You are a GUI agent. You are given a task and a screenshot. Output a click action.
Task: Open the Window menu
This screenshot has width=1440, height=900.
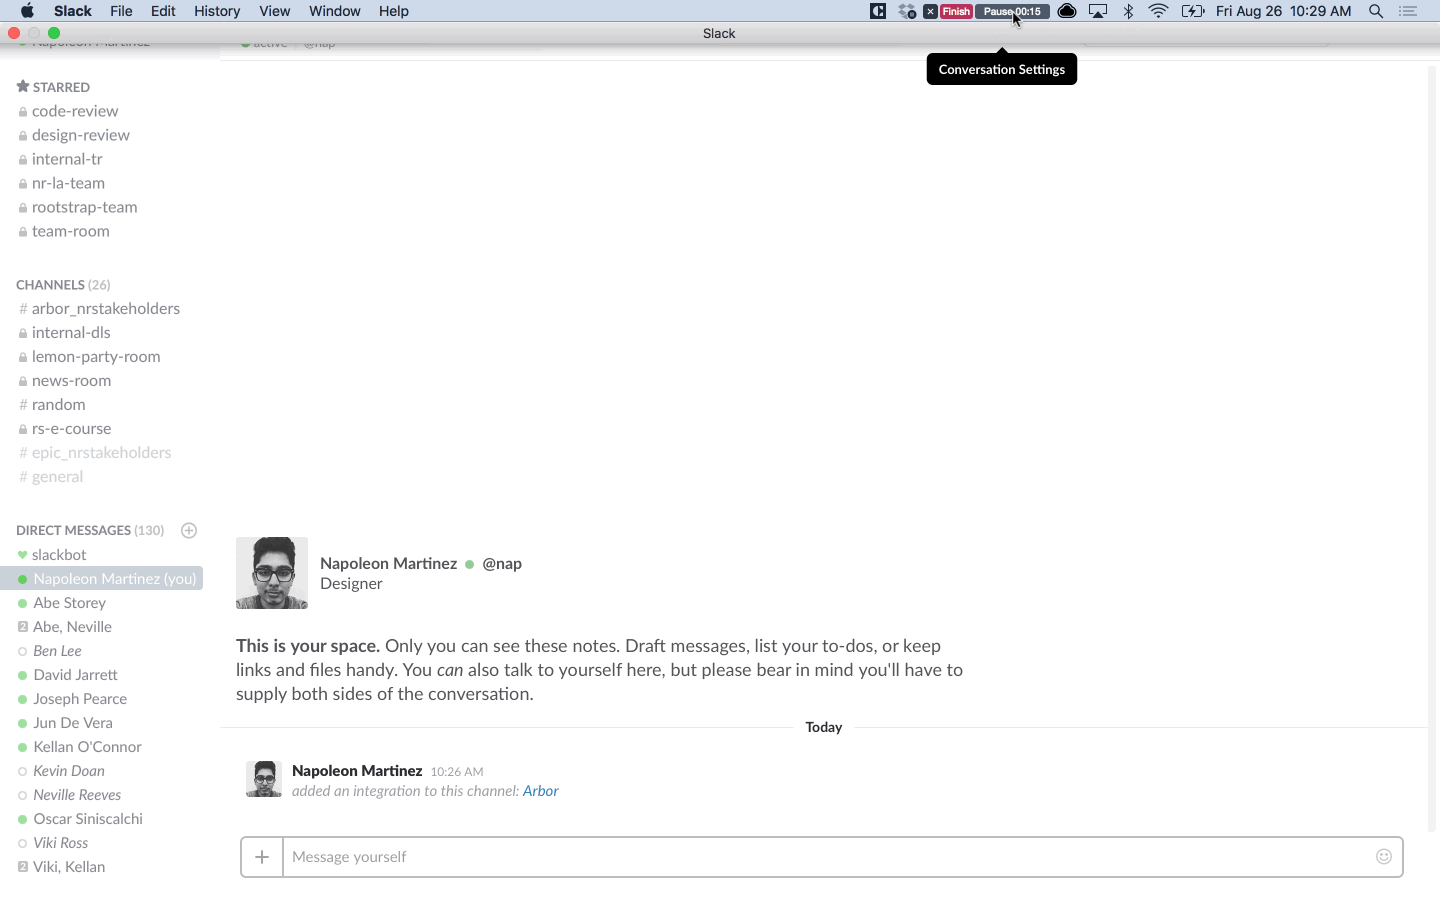pos(334,11)
